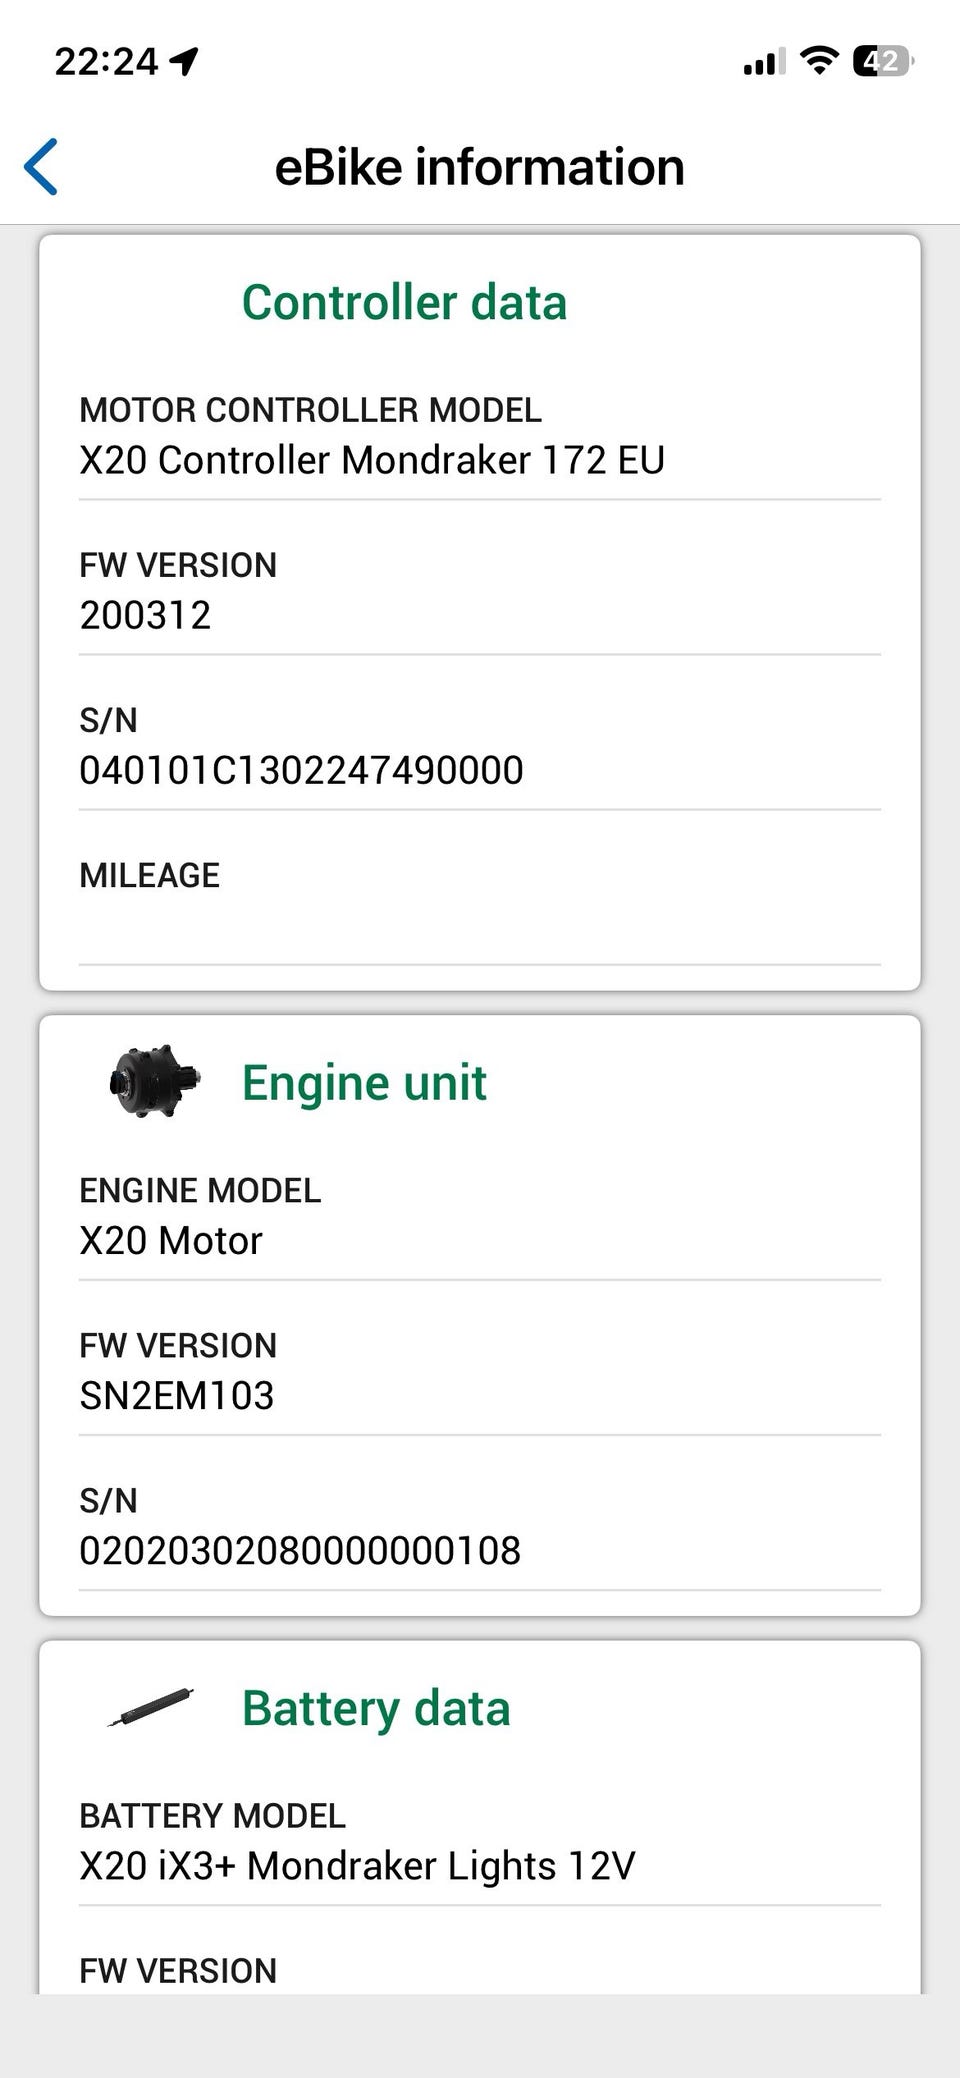Image resolution: width=960 pixels, height=2078 pixels.
Task: Tap the battery icon in Battery data
Action: click(x=150, y=1707)
